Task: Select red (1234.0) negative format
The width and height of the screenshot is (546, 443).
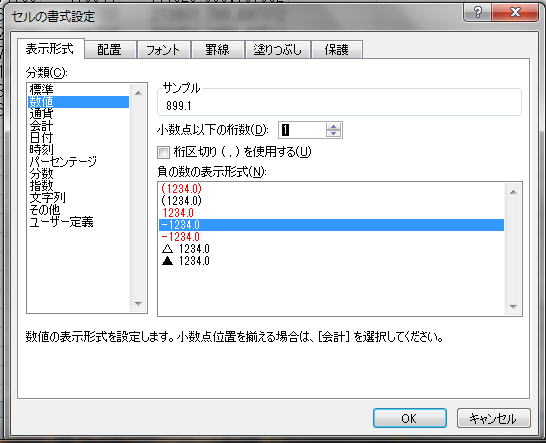Action: 181,188
